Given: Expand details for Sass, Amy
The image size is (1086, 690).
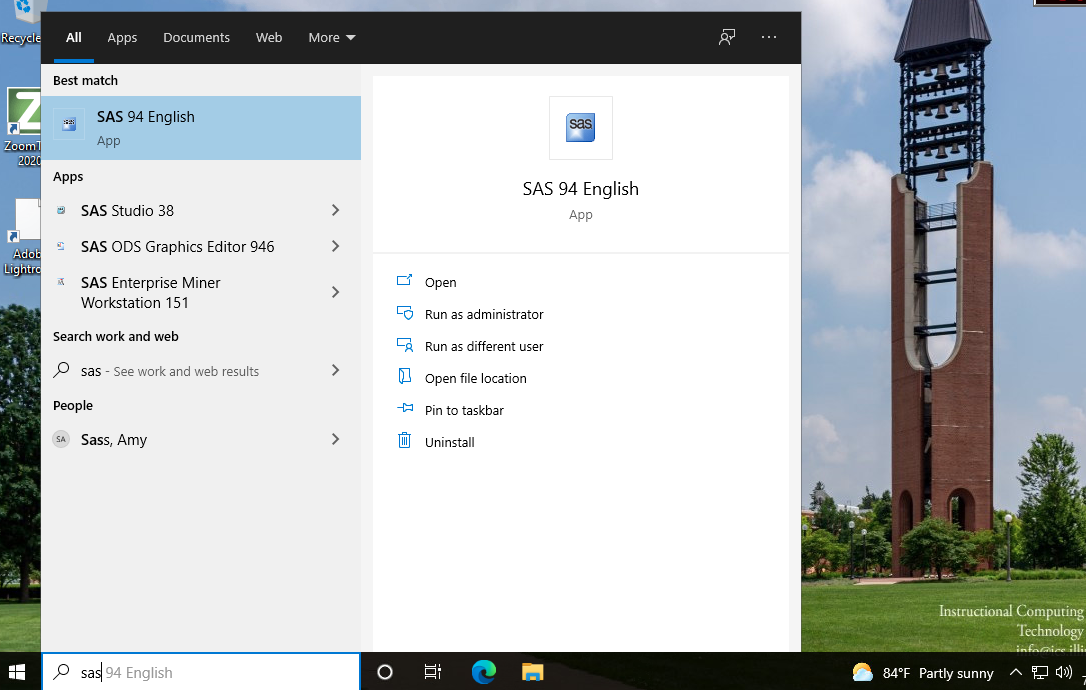Looking at the screenshot, I should tap(335, 439).
